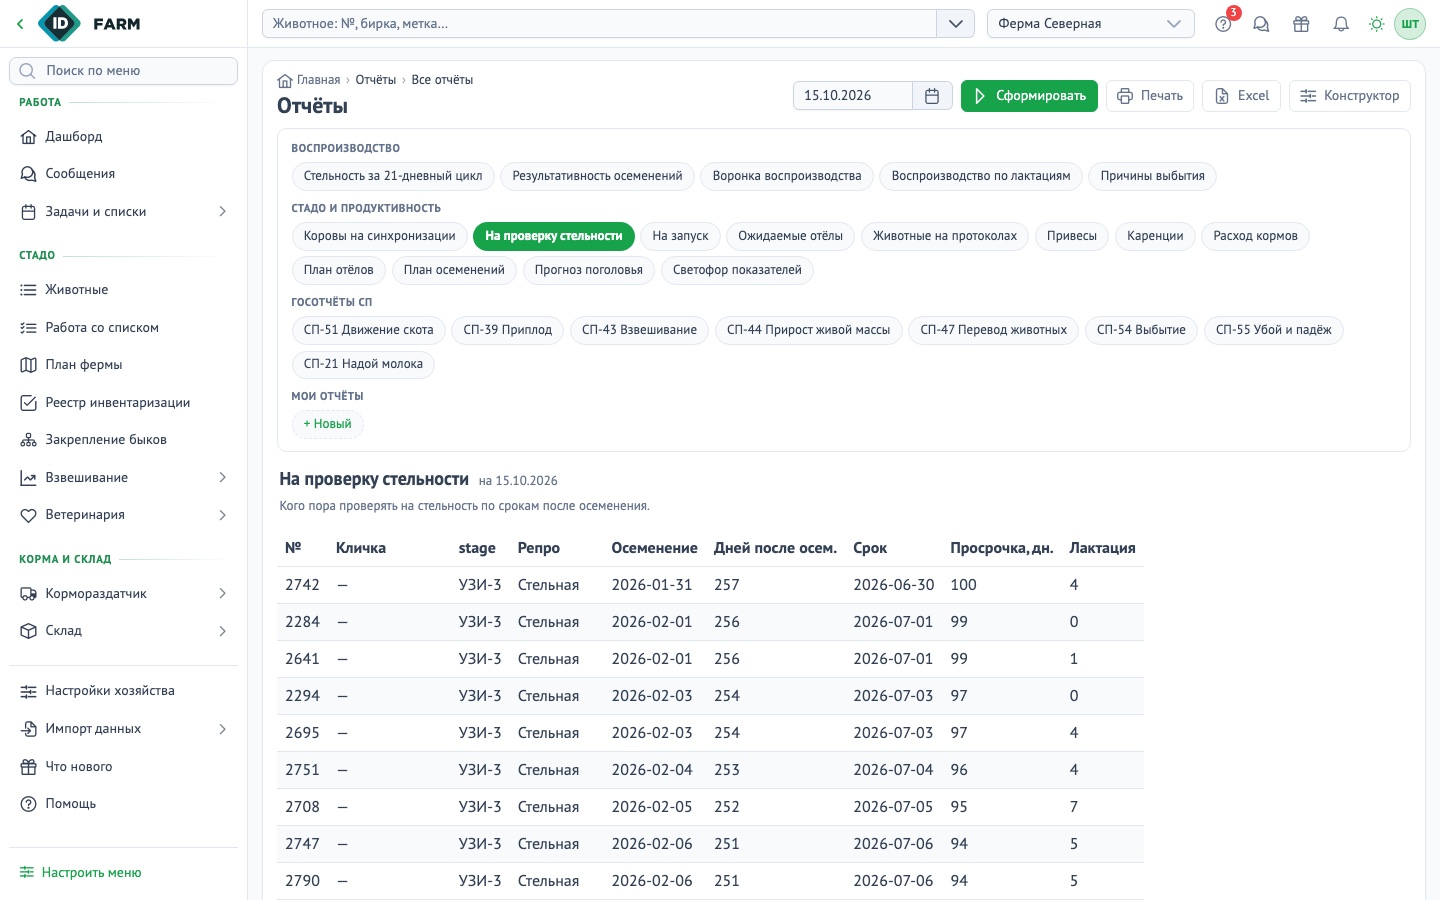Go to Животные list

[x=123, y=290]
